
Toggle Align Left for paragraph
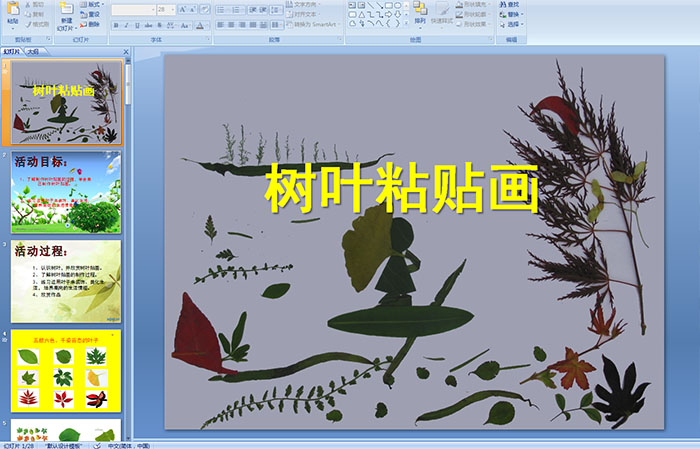pyautogui.click(x=220, y=25)
